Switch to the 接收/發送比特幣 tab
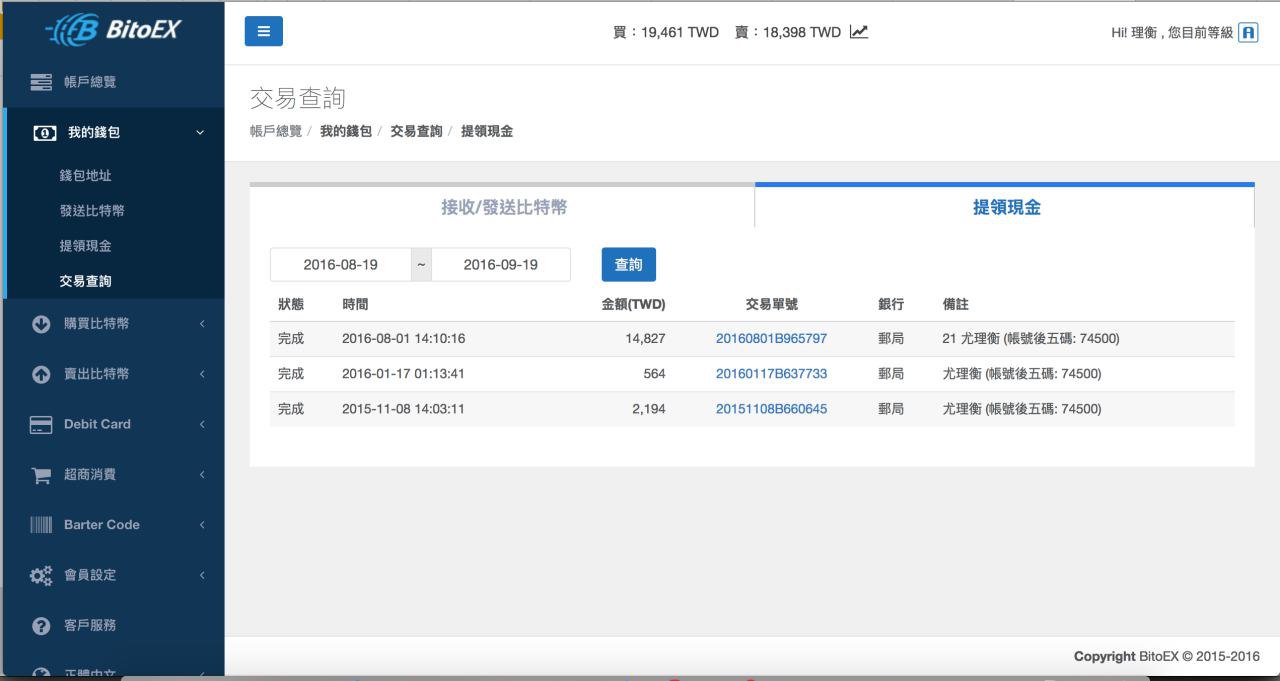The height and width of the screenshot is (681, 1280). (503, 207)
